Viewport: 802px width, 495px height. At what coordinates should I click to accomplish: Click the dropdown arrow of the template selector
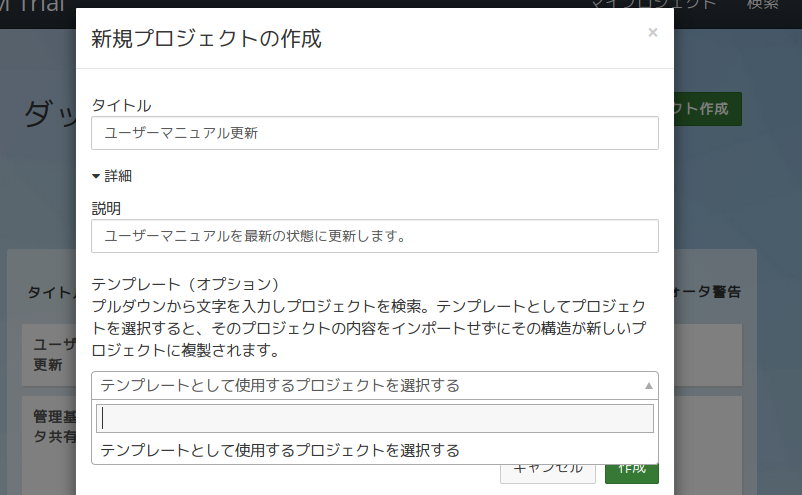click(x=649, y=386)
